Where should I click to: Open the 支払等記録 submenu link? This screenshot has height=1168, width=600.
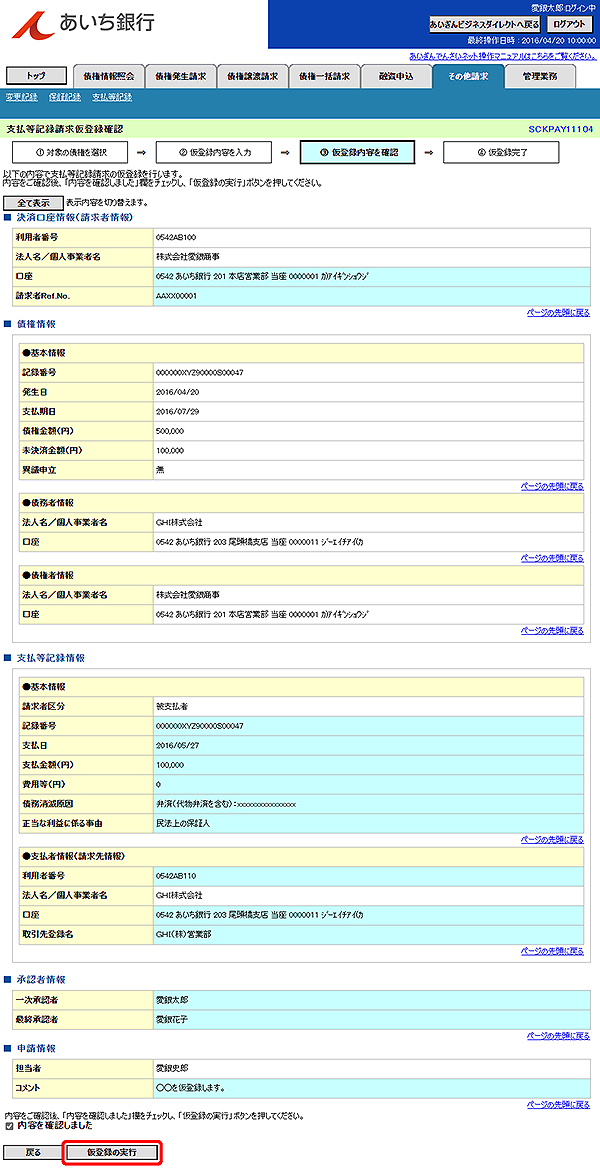113,97
